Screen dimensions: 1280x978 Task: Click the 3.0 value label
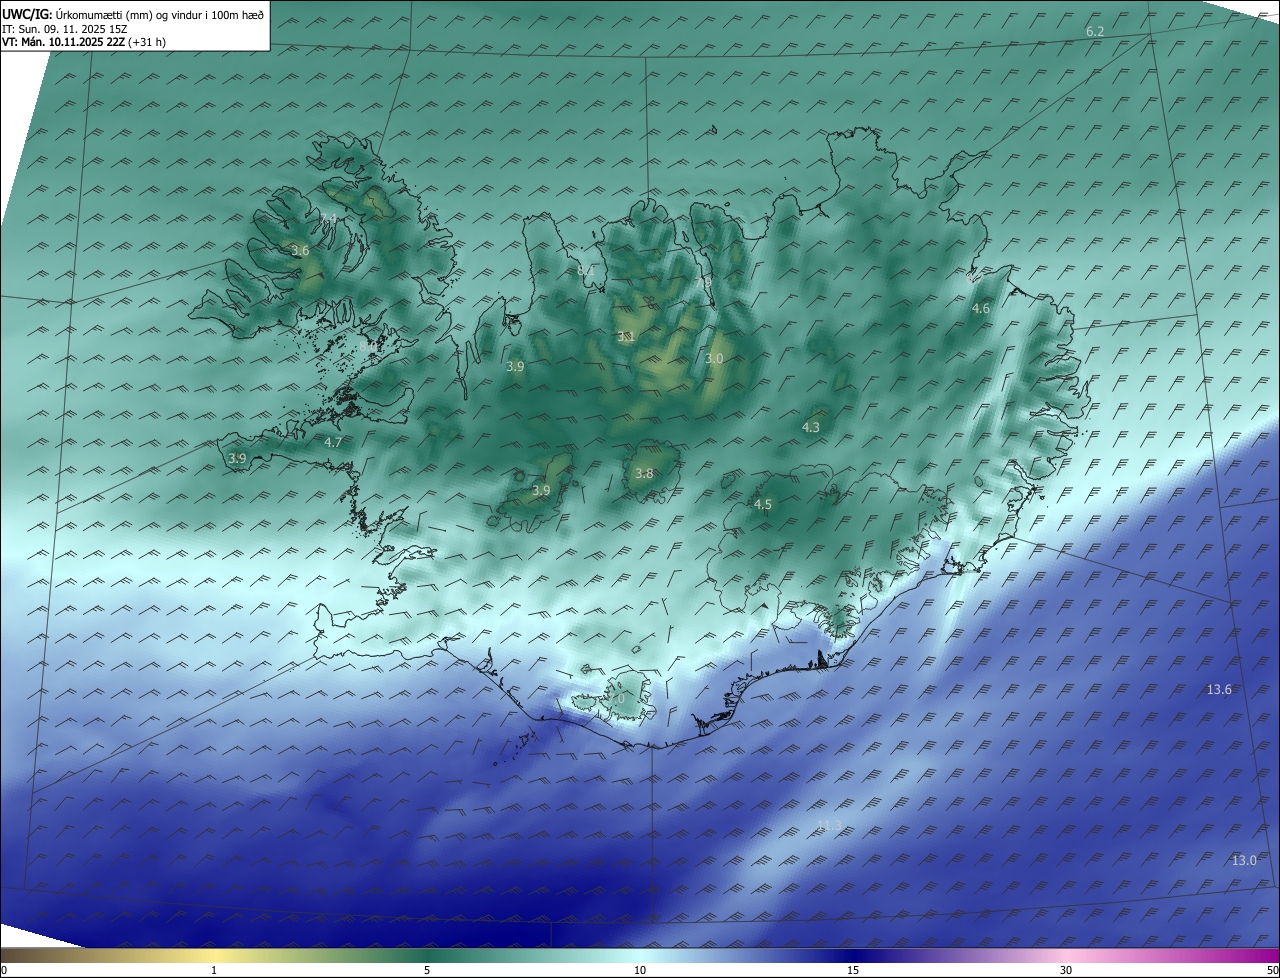tap(714, 358)
